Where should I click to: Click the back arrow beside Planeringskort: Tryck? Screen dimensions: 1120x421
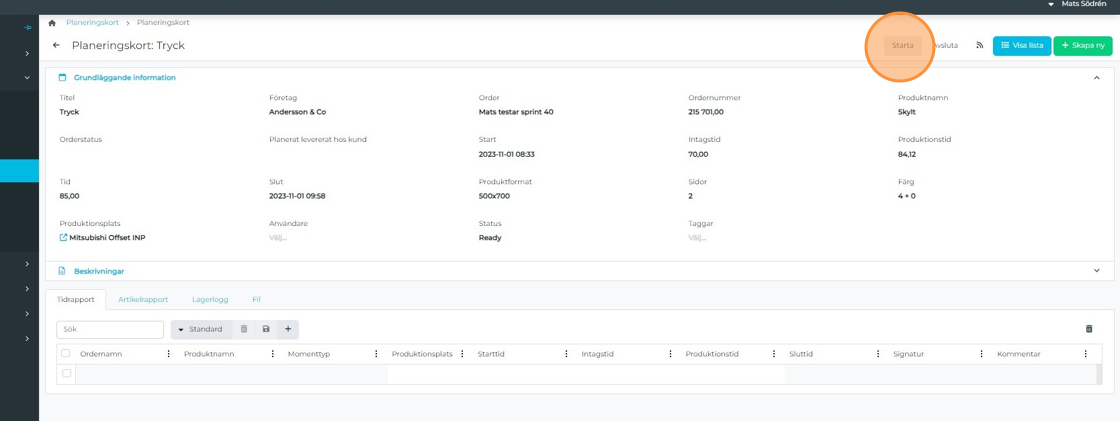pos(56,45)
